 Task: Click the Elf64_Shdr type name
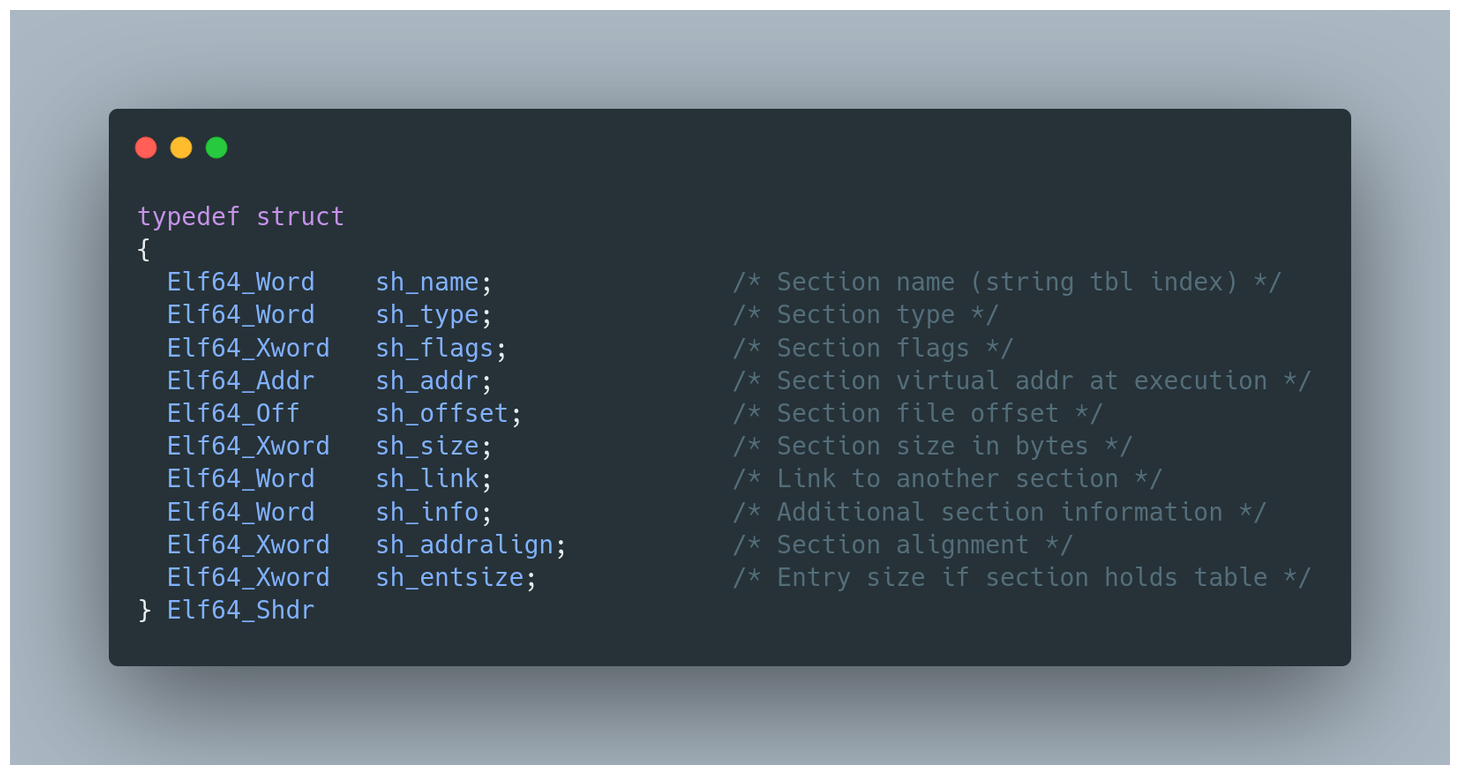(x=241, y=610)
